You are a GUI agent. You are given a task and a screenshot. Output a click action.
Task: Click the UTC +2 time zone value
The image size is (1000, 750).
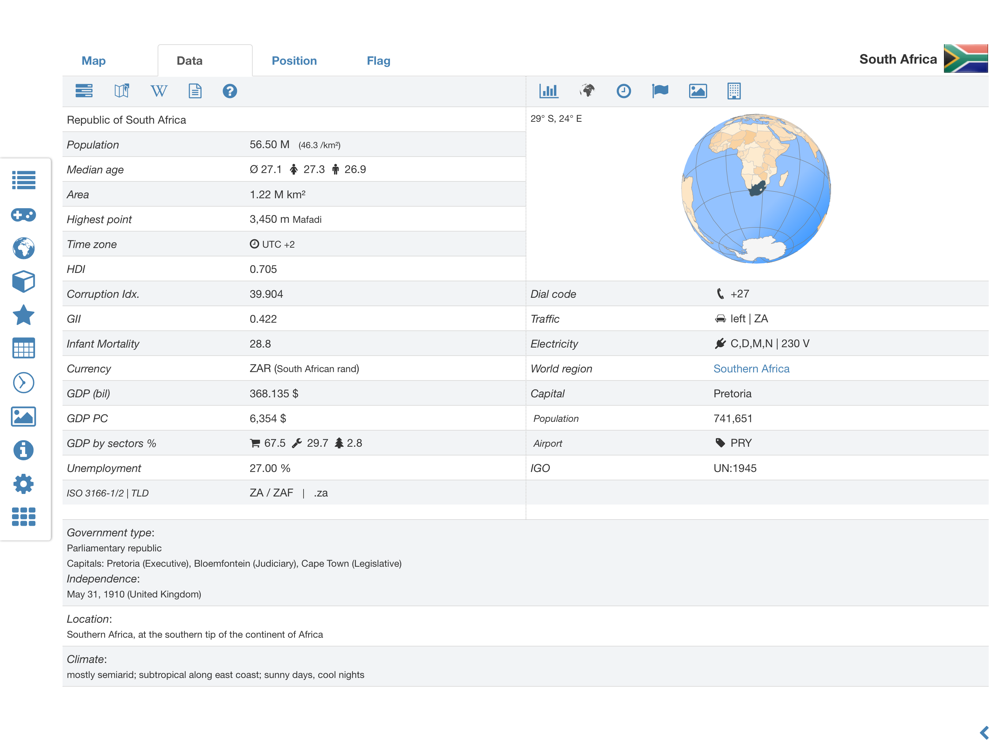click(x=272, y=244)
